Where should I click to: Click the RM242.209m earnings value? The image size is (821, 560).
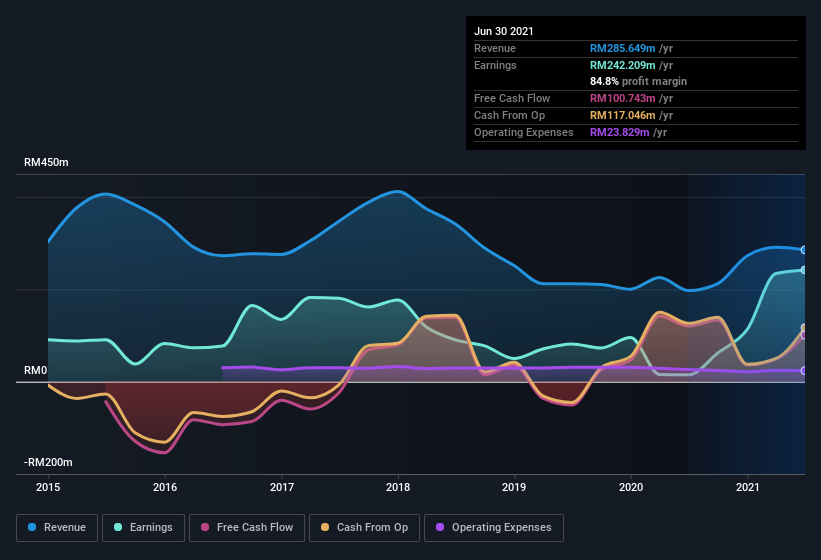click(622, 65)
